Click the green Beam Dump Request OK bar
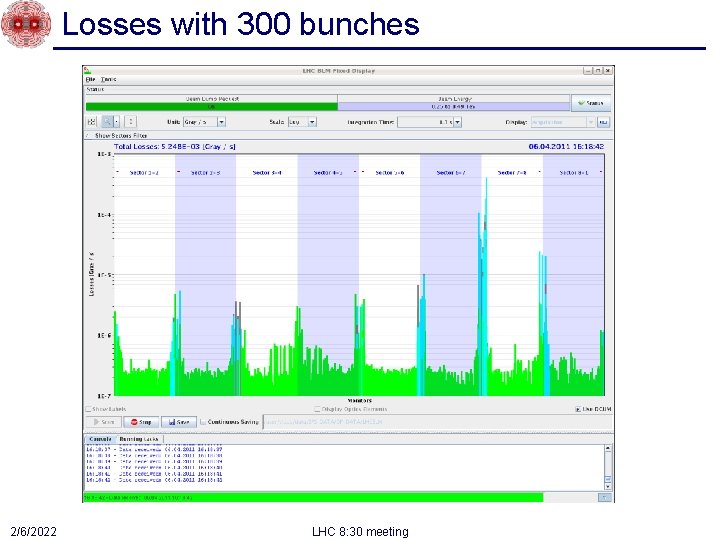The width and height of the screenshot is (720, 540). (x=212, y=107)
